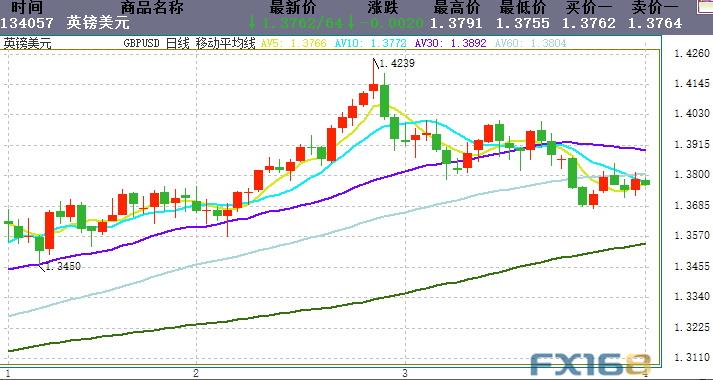Click the latest price 1.3762/64
The image size is (713, 380).
(304, 23)
